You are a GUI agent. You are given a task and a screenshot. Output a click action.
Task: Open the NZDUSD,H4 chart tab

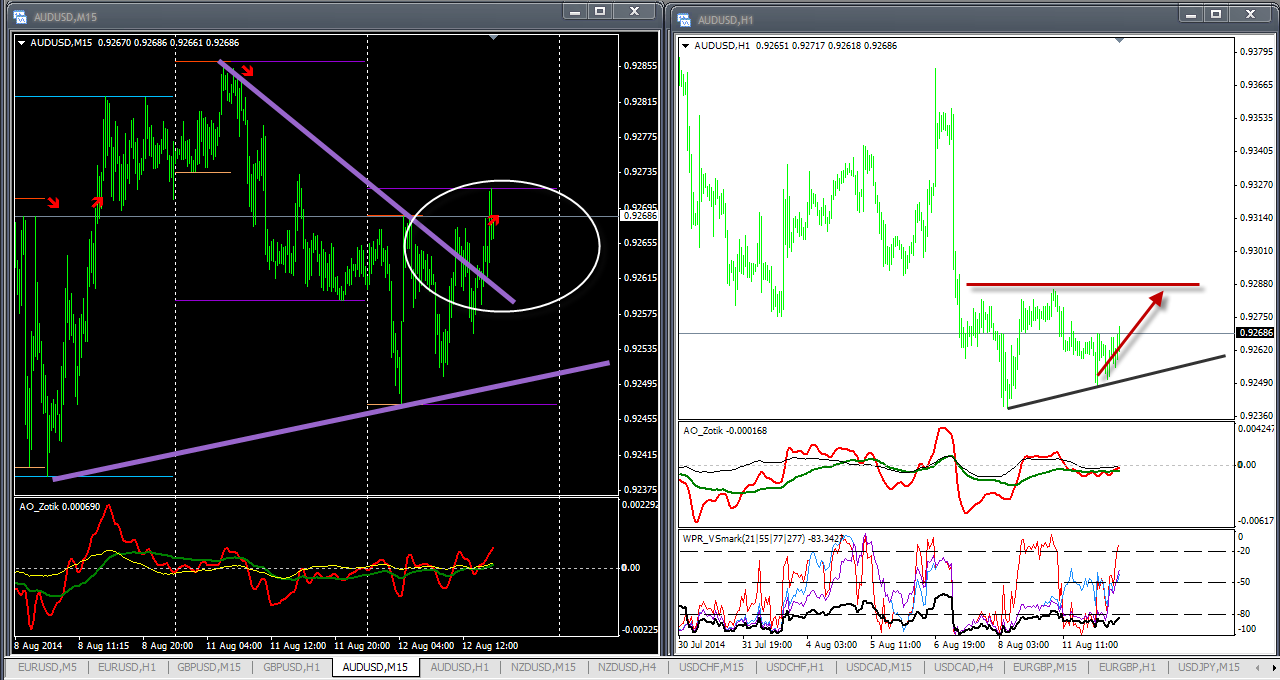pyautogui.click(x=628, y=667)
